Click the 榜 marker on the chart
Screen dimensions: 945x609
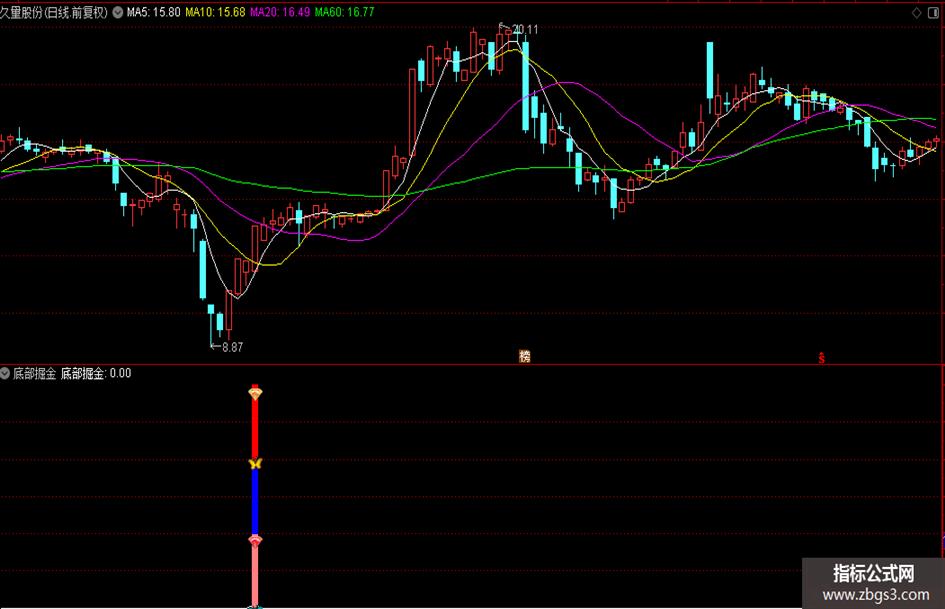click(x=525, y=356)
